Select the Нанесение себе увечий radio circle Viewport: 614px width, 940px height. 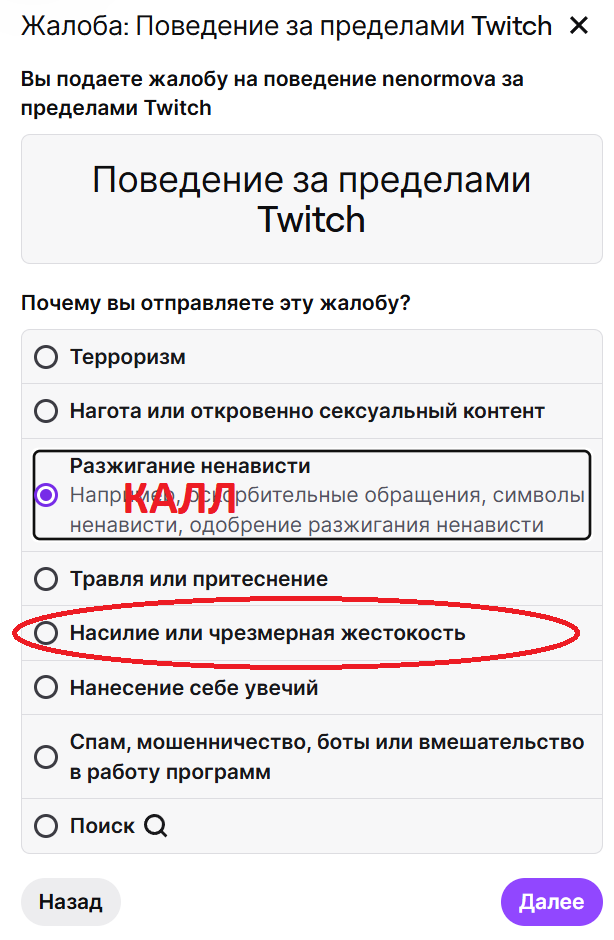46,687
